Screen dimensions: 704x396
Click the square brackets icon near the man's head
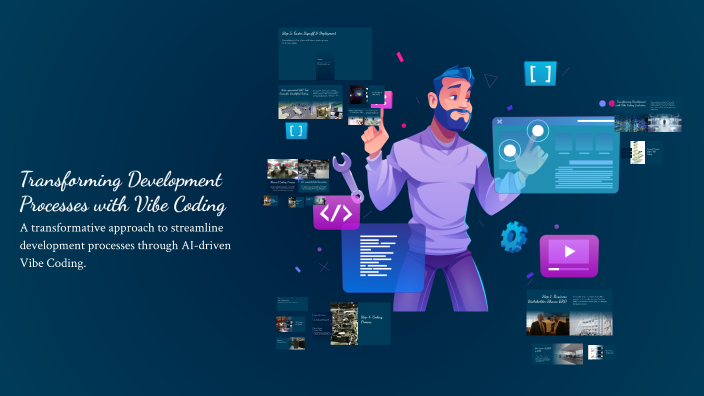(x=540, y=73)
